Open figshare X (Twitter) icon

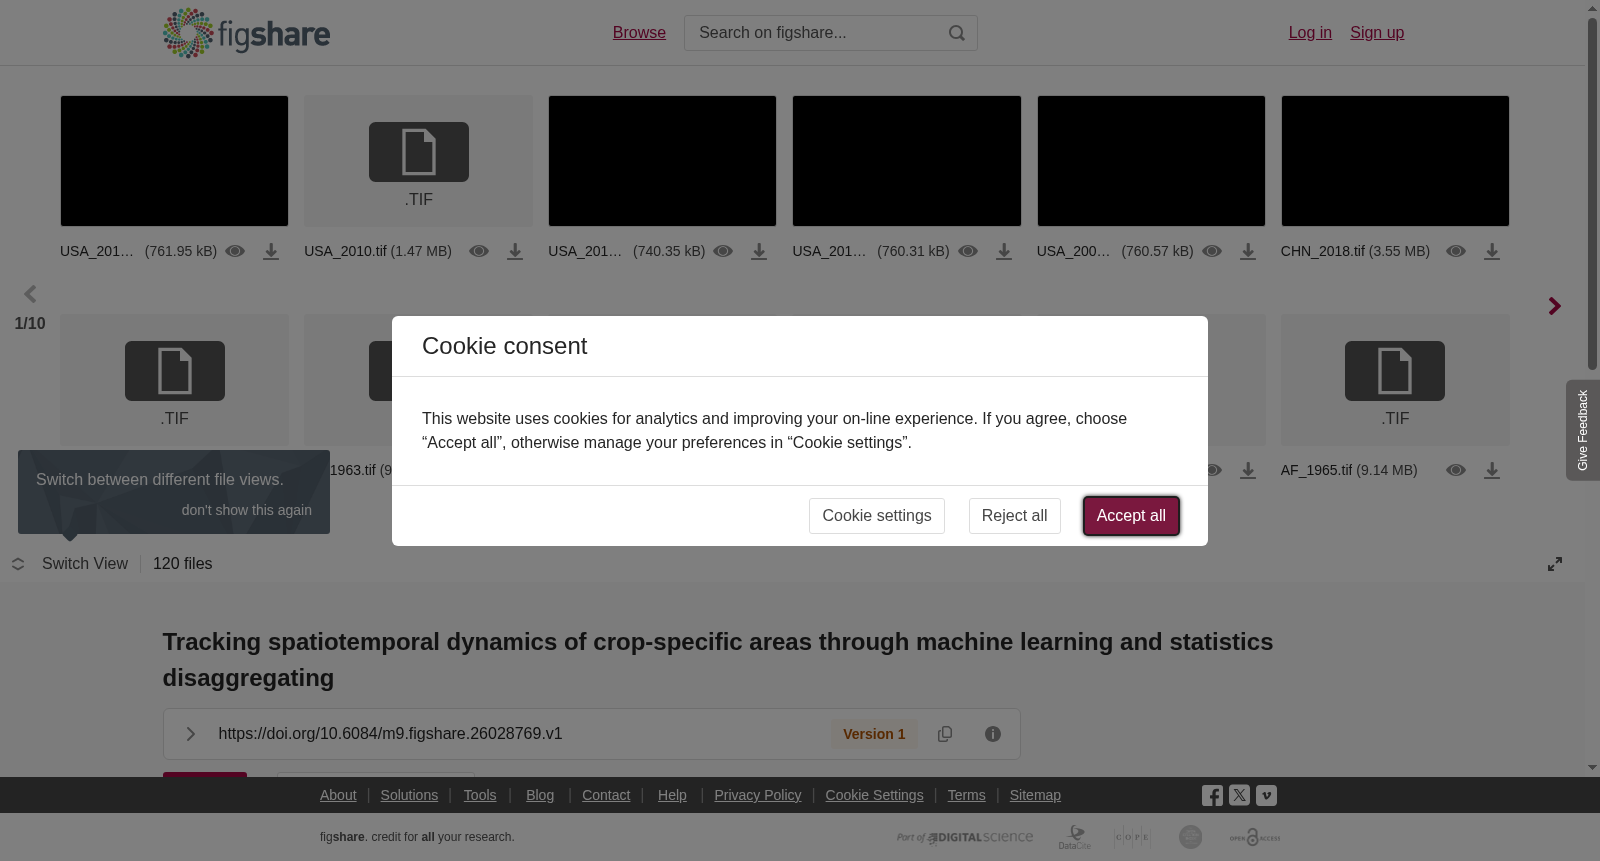[1239, 795]
